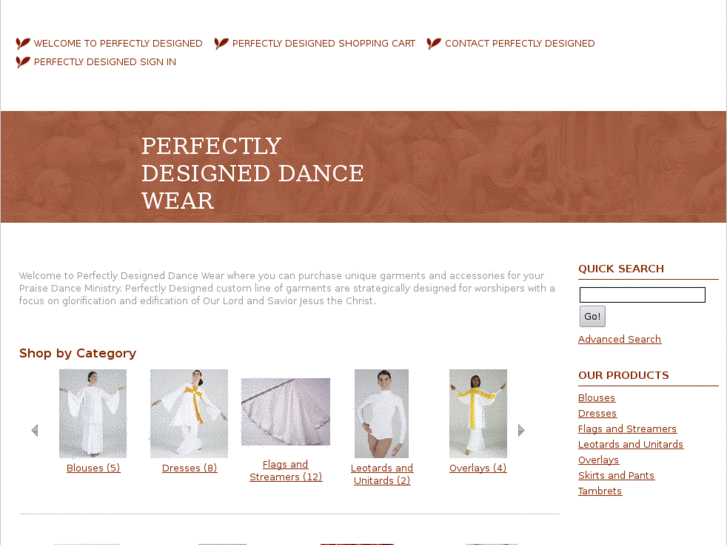Click the Our Products heading
This screenshot has height=545, width=727.
pyautogui.click(x=624, y=375)
